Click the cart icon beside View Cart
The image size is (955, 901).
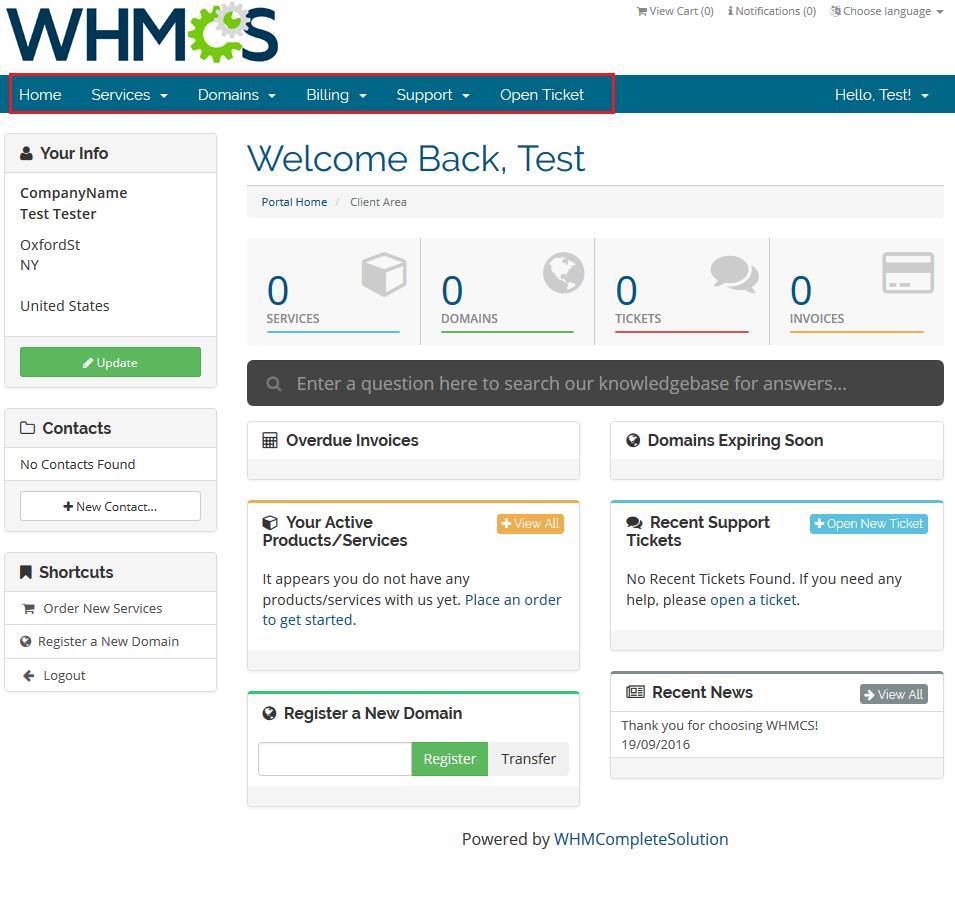coord(642,11)
